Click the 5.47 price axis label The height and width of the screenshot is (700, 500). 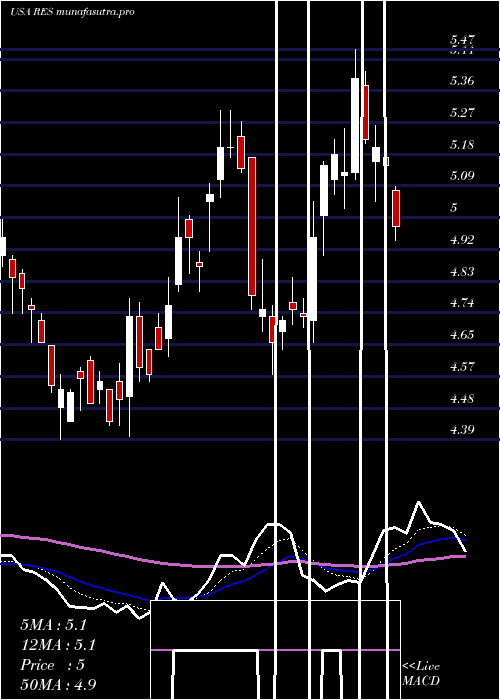pos(462,40)
